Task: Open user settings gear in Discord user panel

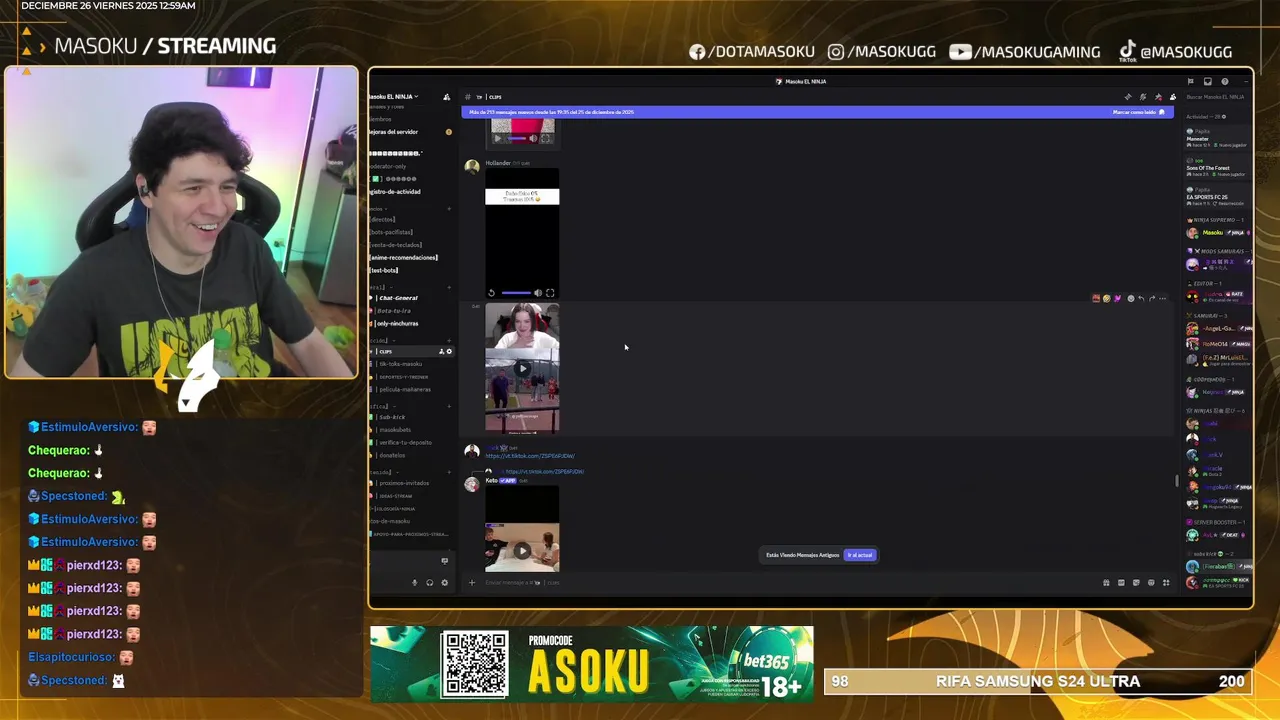Action: pyautogui.click(x=444, y=583)
